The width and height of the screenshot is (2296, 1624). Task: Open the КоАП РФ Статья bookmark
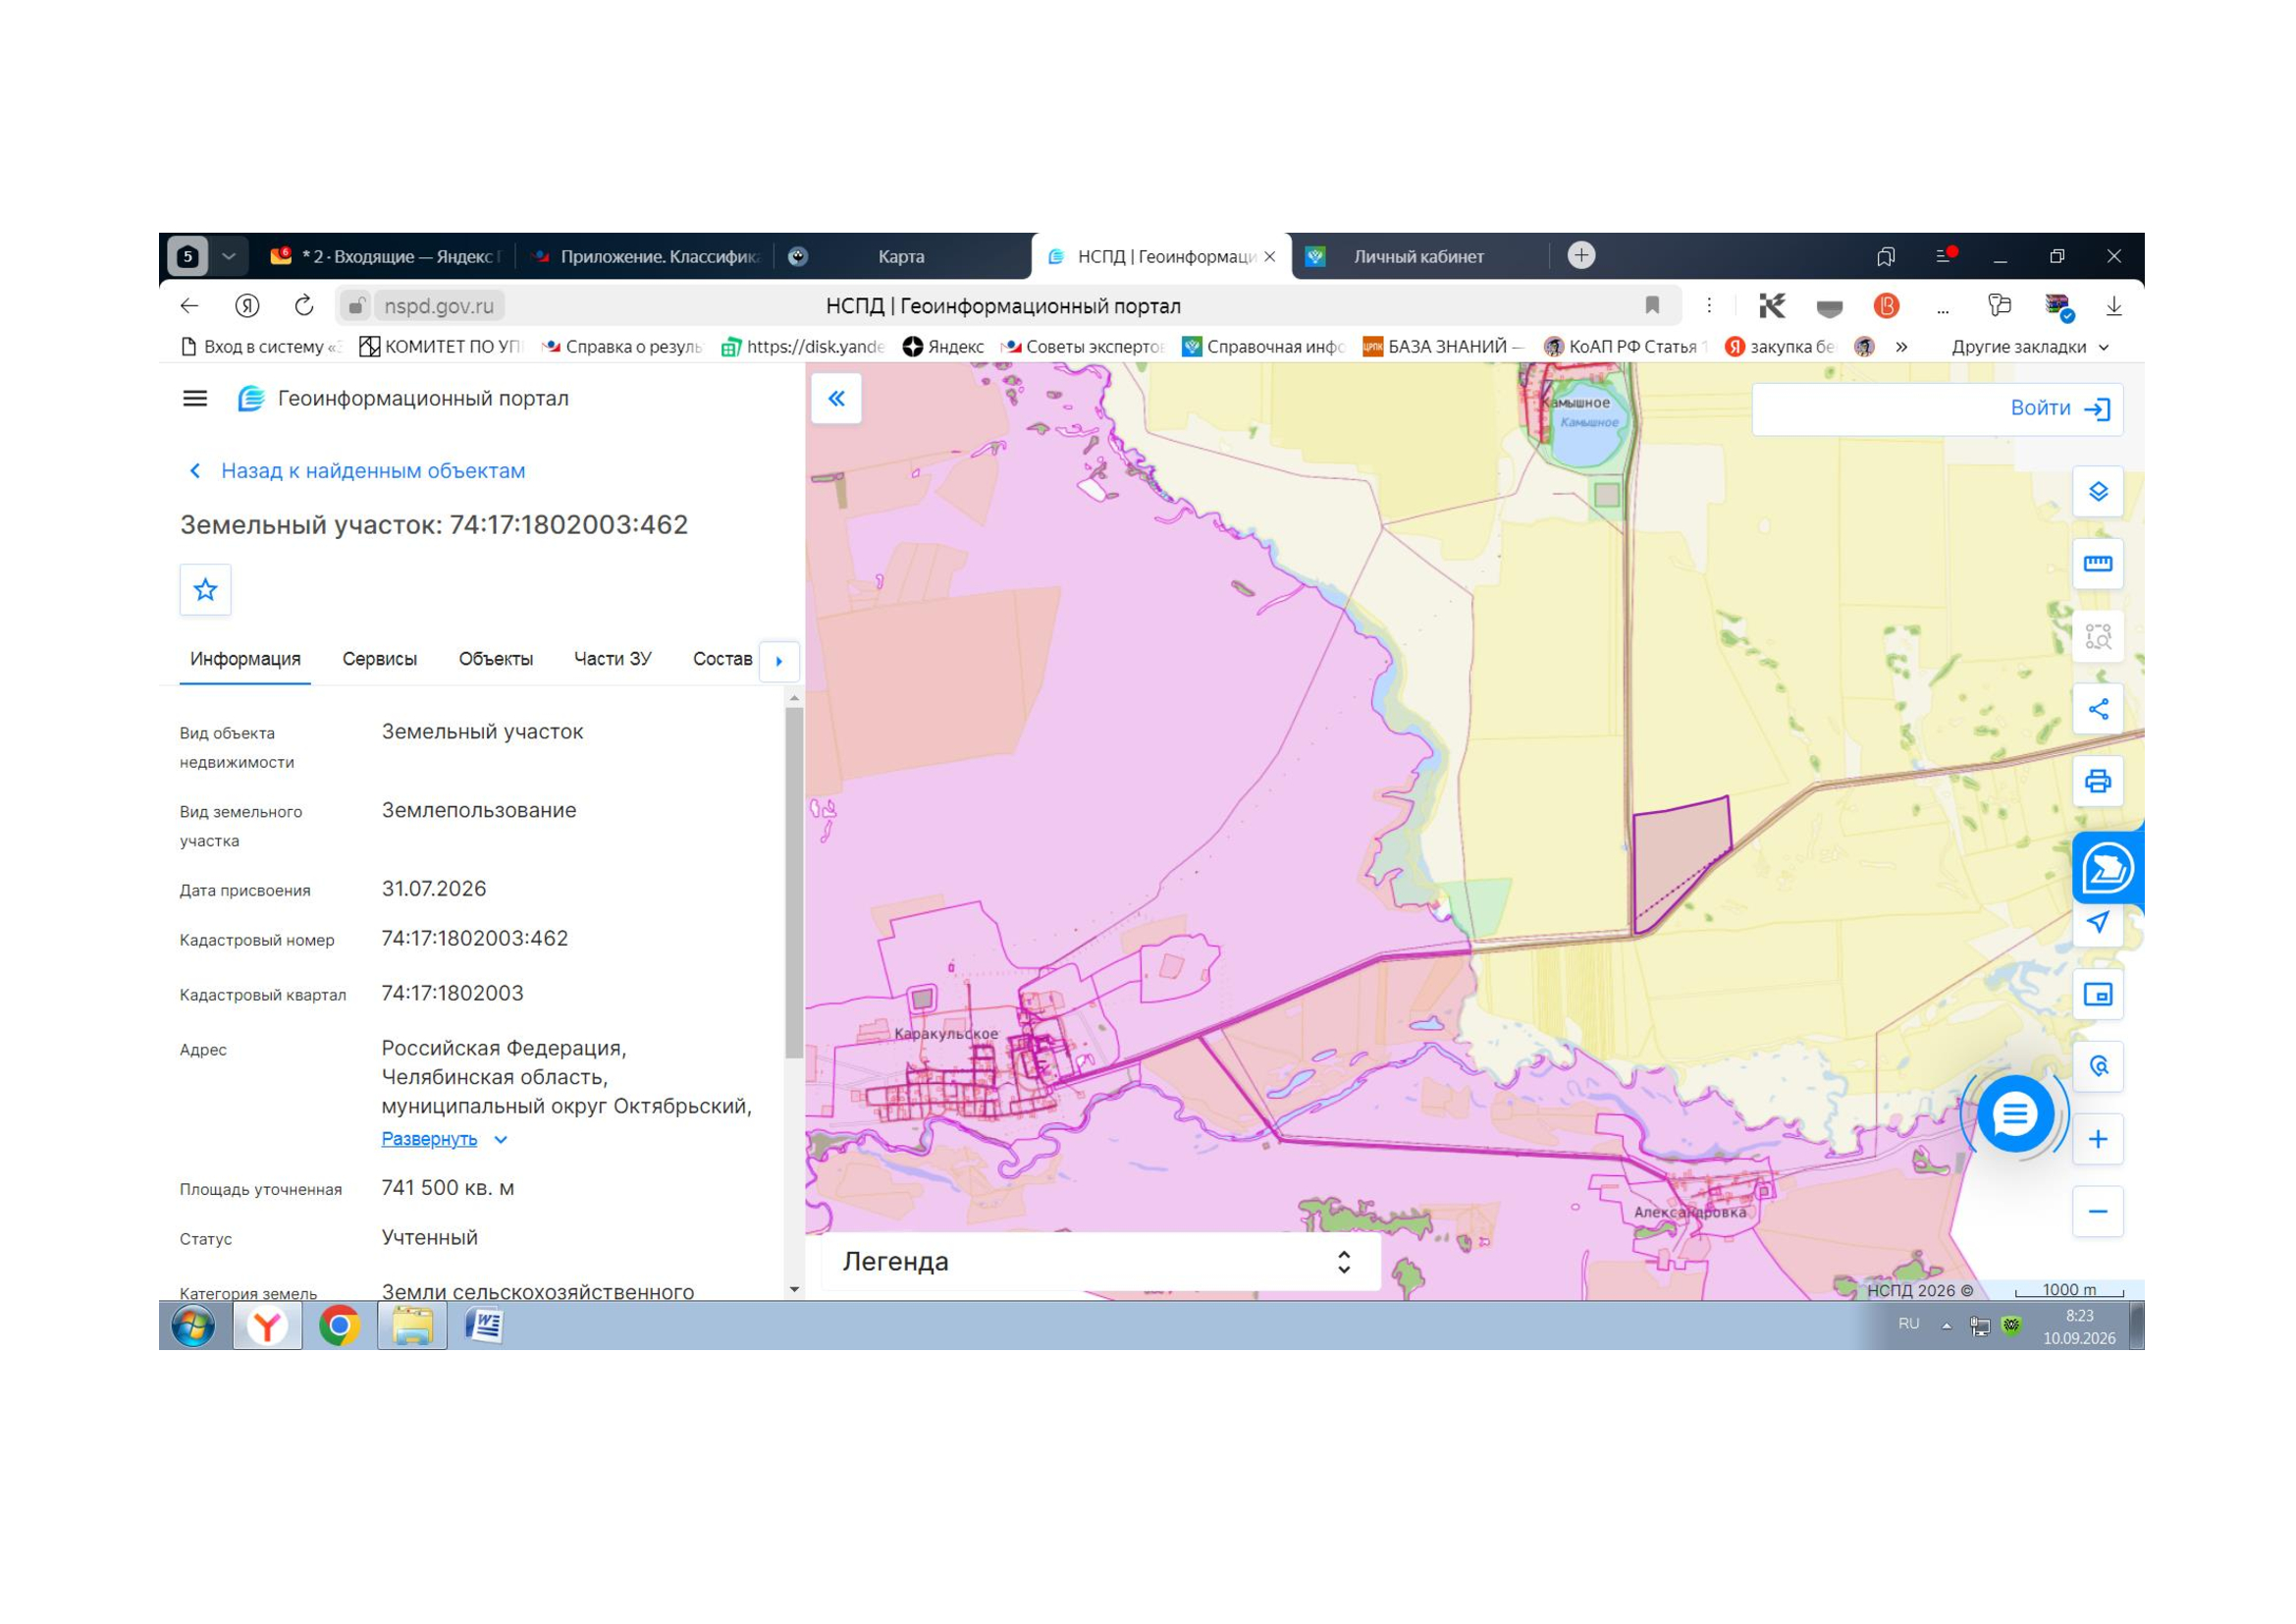[x=1626, y=347]
